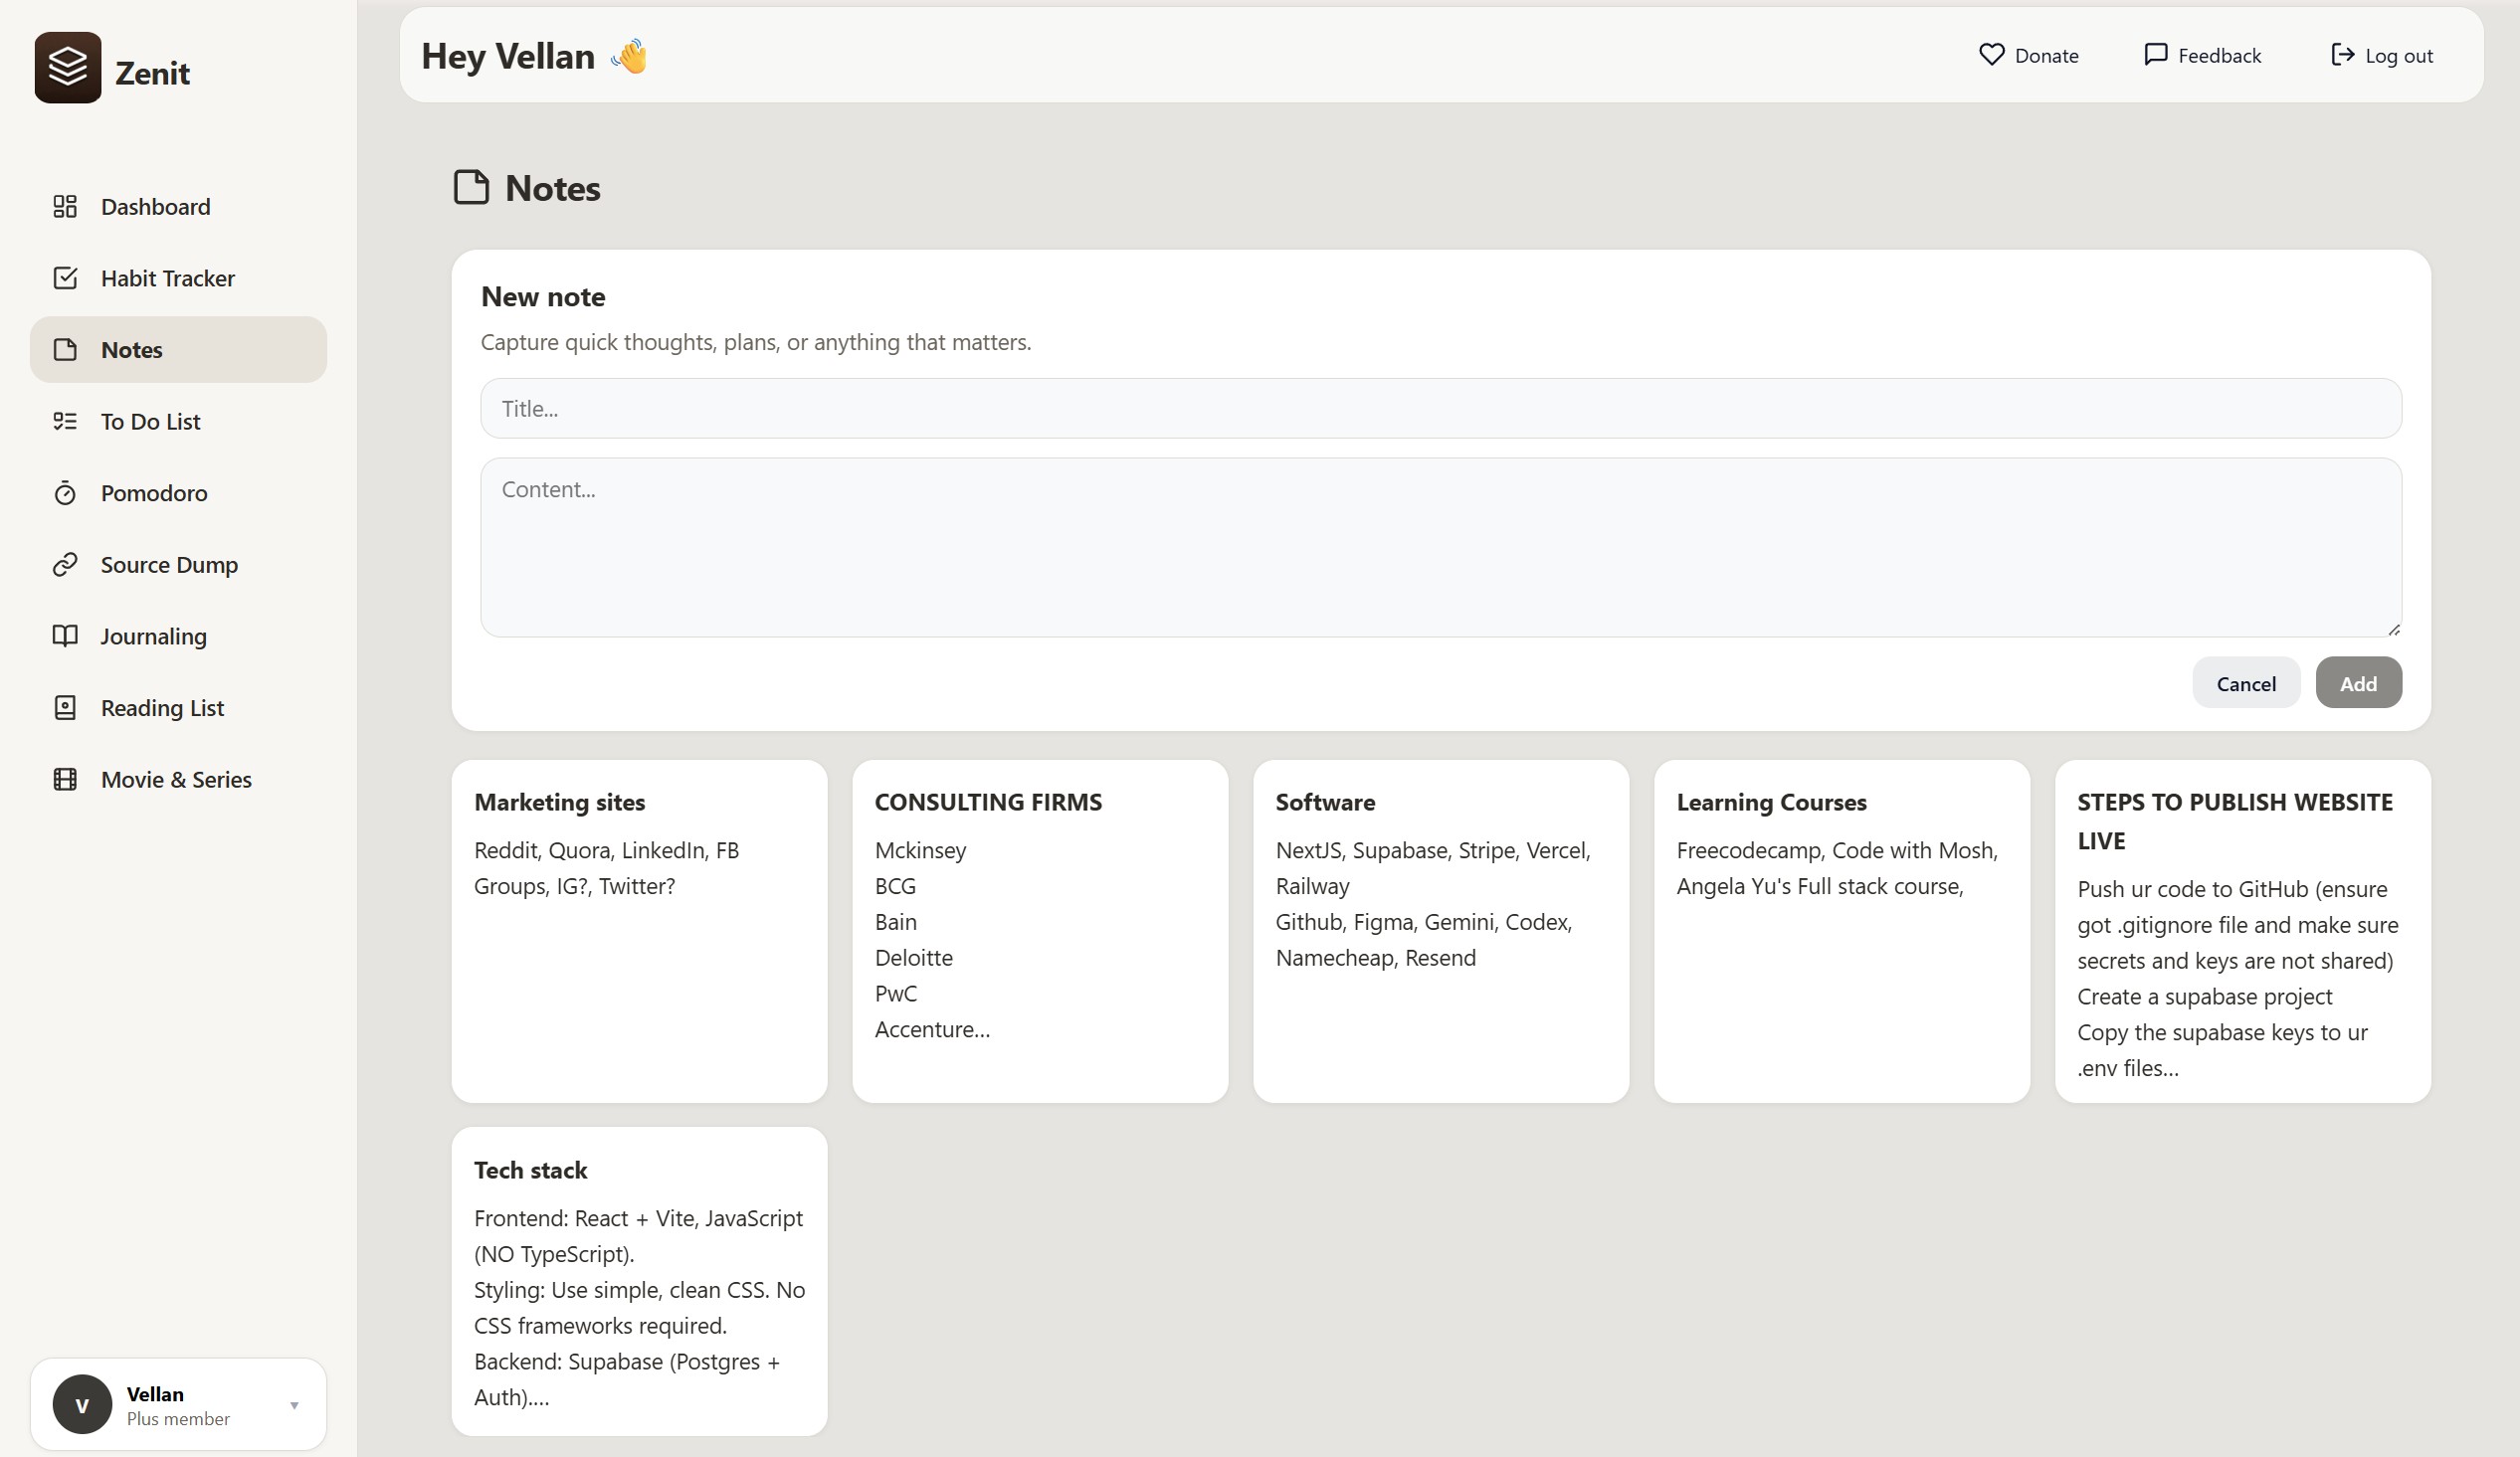Viewport: 2520px width, 1457px height.
Task: Click the Zenit logo icon
Action: click(x=67, y=67)
